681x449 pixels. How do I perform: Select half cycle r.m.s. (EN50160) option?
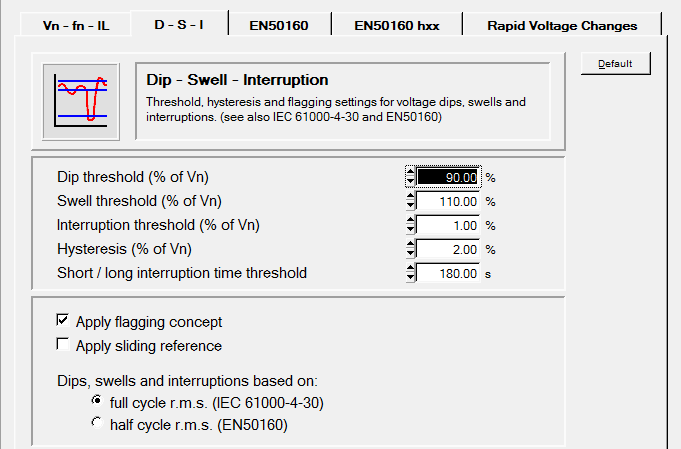[97, 423]
